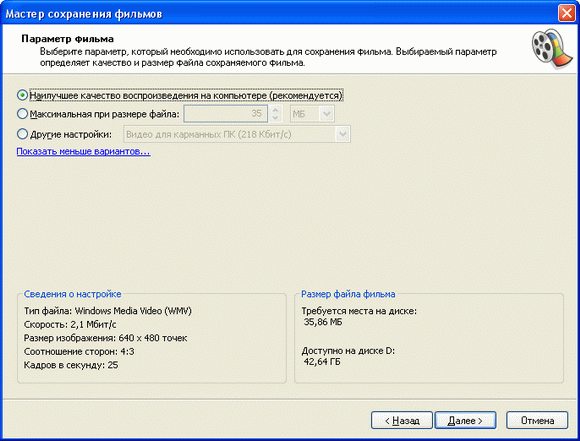Cancel the wizard with Отмена
This screenshot has width=580, height=441.
click(x=537, y=420)
